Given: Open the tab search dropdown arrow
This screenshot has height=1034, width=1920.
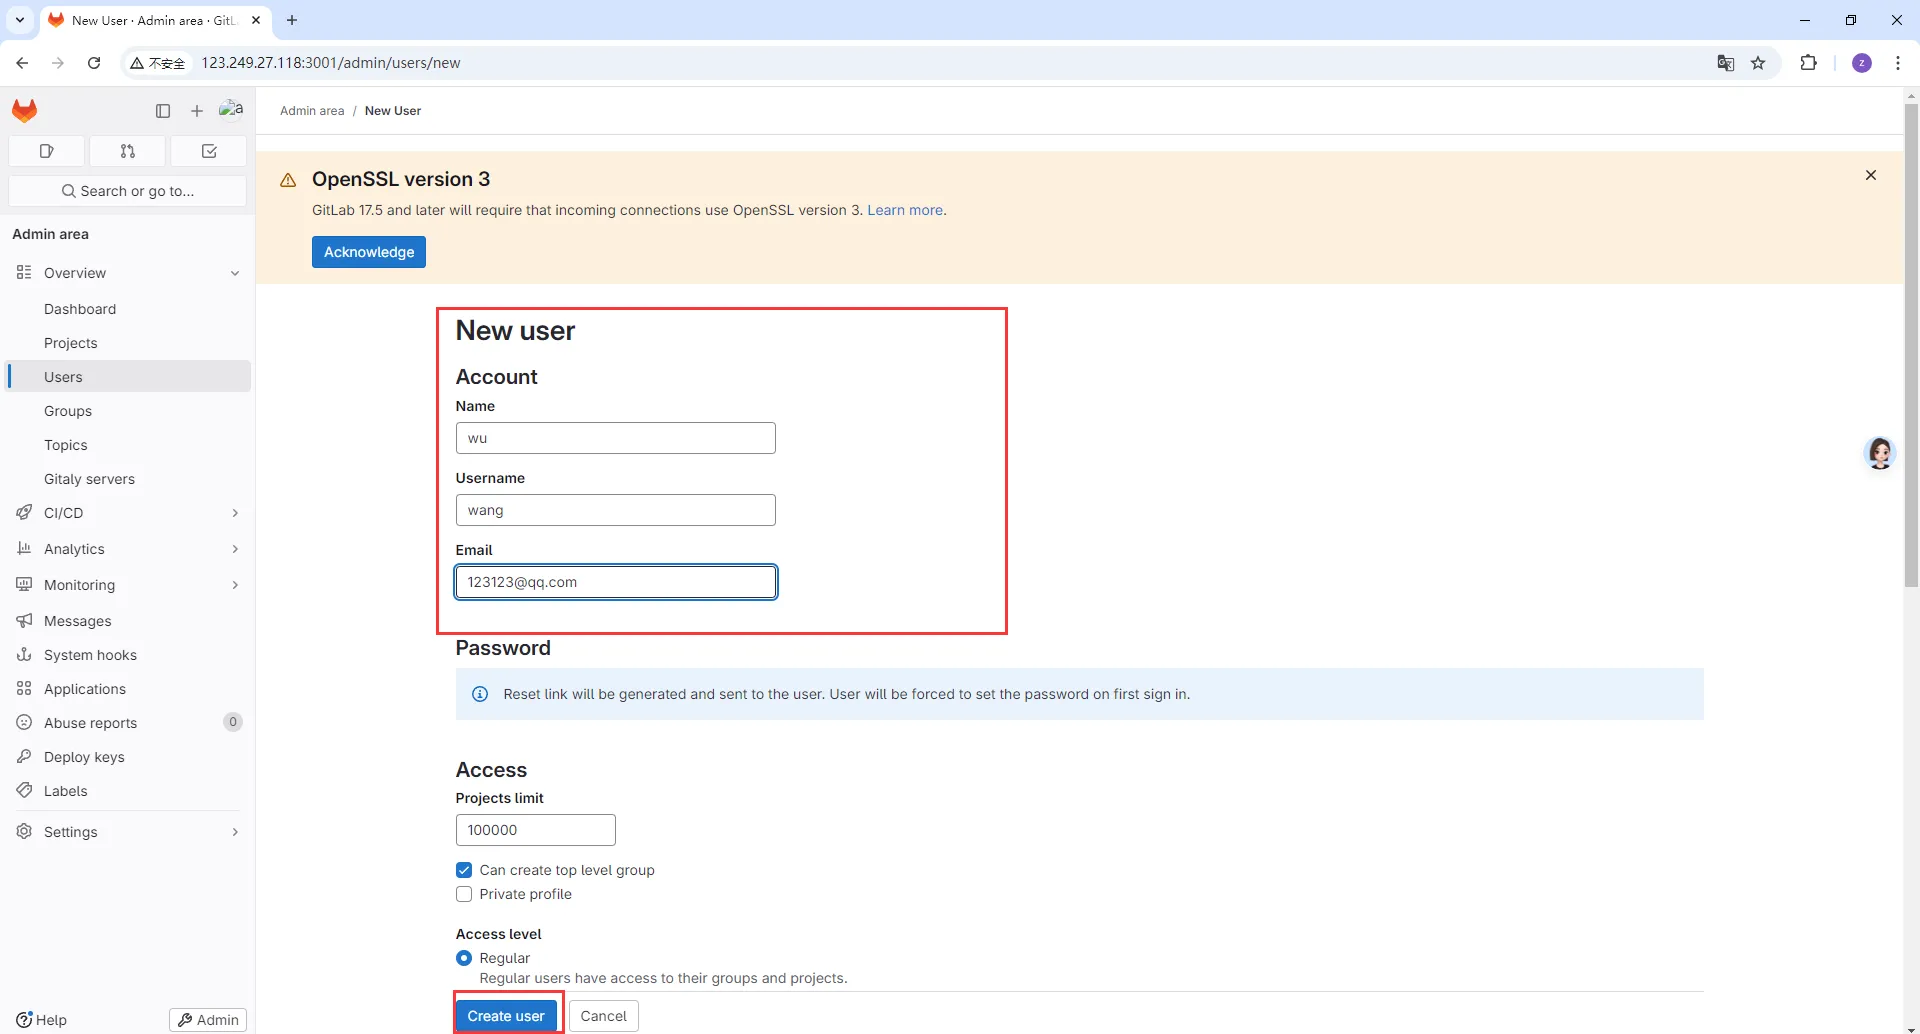Looking at the screenshot, I should (x=19, y=20).
